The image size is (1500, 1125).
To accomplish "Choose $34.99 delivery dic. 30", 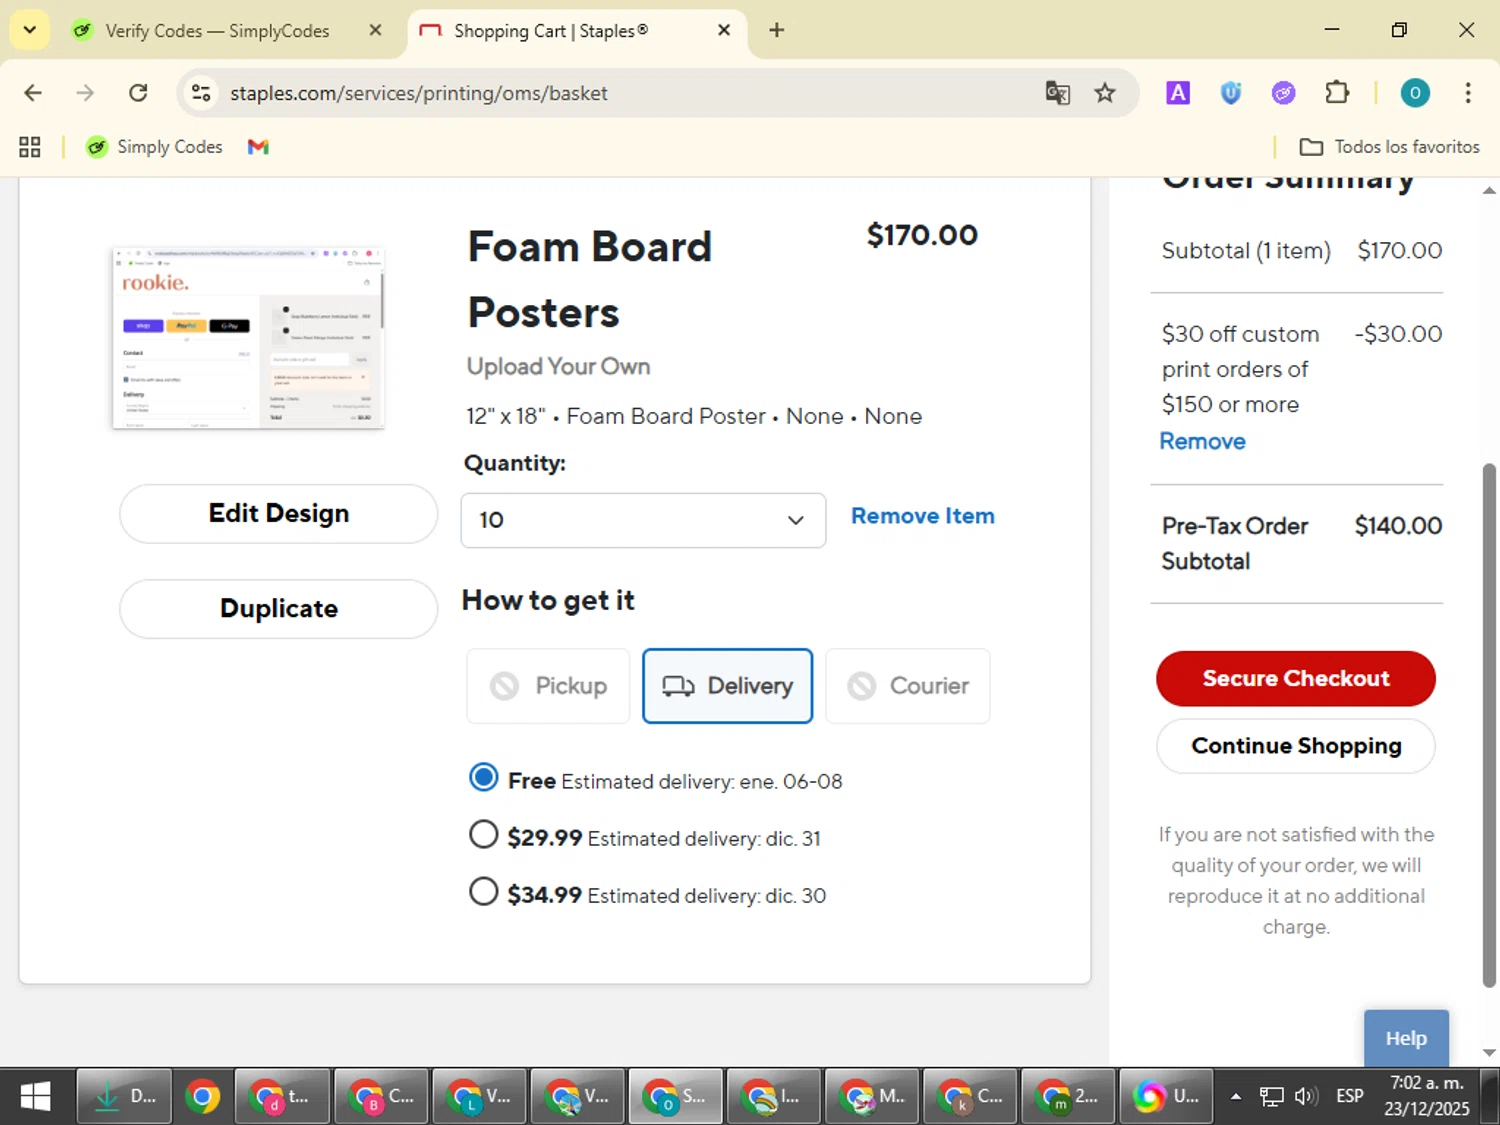I will pyautogui.click(x=484, y=892).
